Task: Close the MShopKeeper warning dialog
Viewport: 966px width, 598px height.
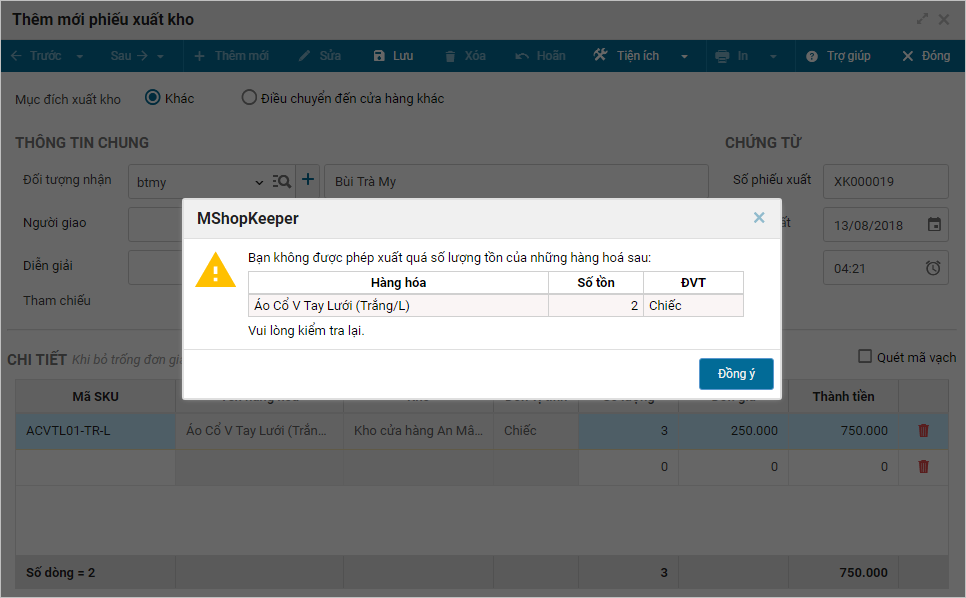Action: tap(759, 217)
